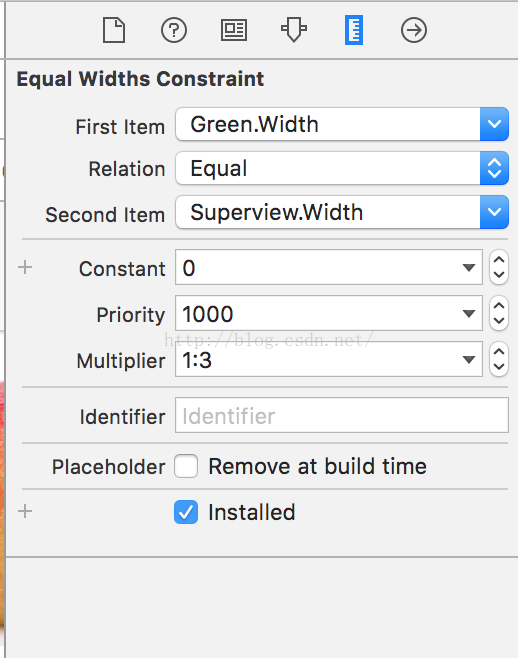This screenshot has width=518, height=658.
Task: Click the Multiplier stepper control
Action: point(499,359)
